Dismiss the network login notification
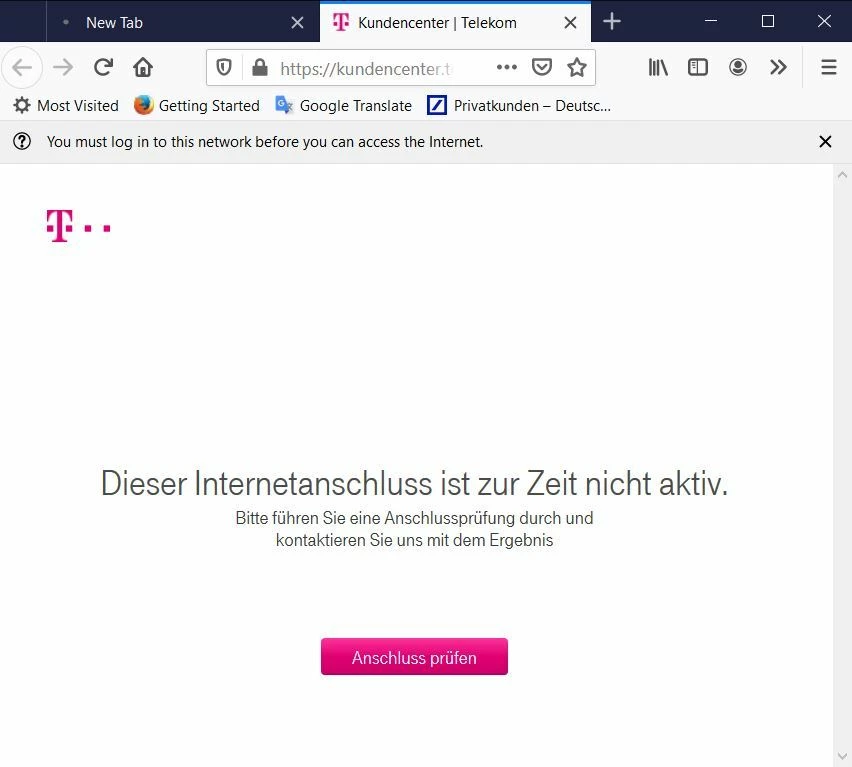Viewport: 852px width, 767px height. (x=825, y=142)
